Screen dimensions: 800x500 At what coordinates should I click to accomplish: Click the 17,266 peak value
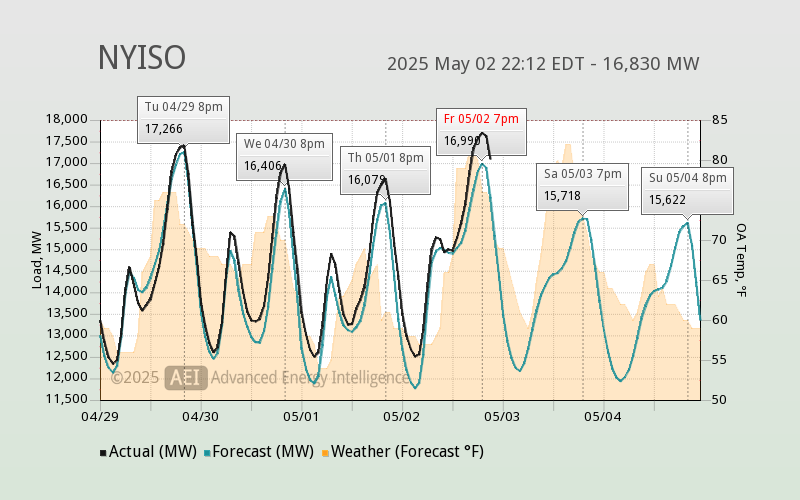[164, 129]
